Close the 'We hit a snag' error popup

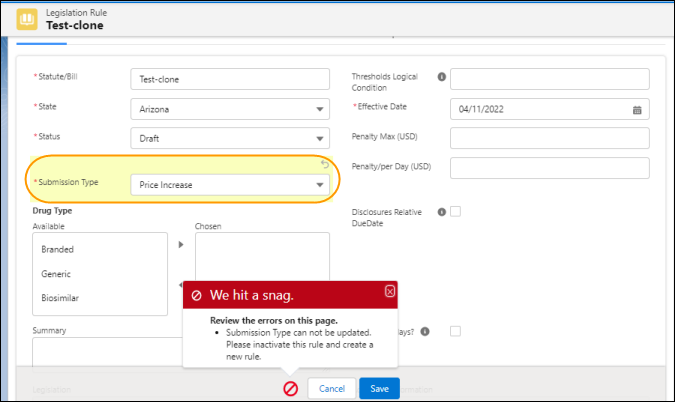(390, 291)
